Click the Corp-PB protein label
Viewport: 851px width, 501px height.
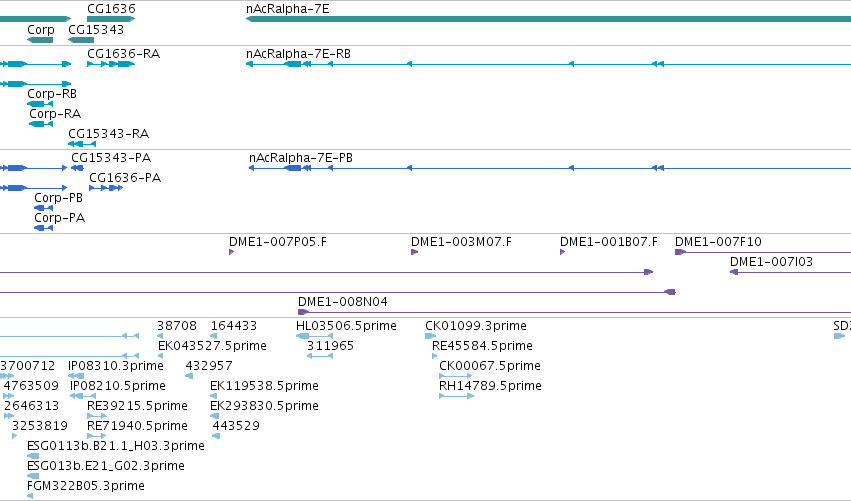pos(59,198)
